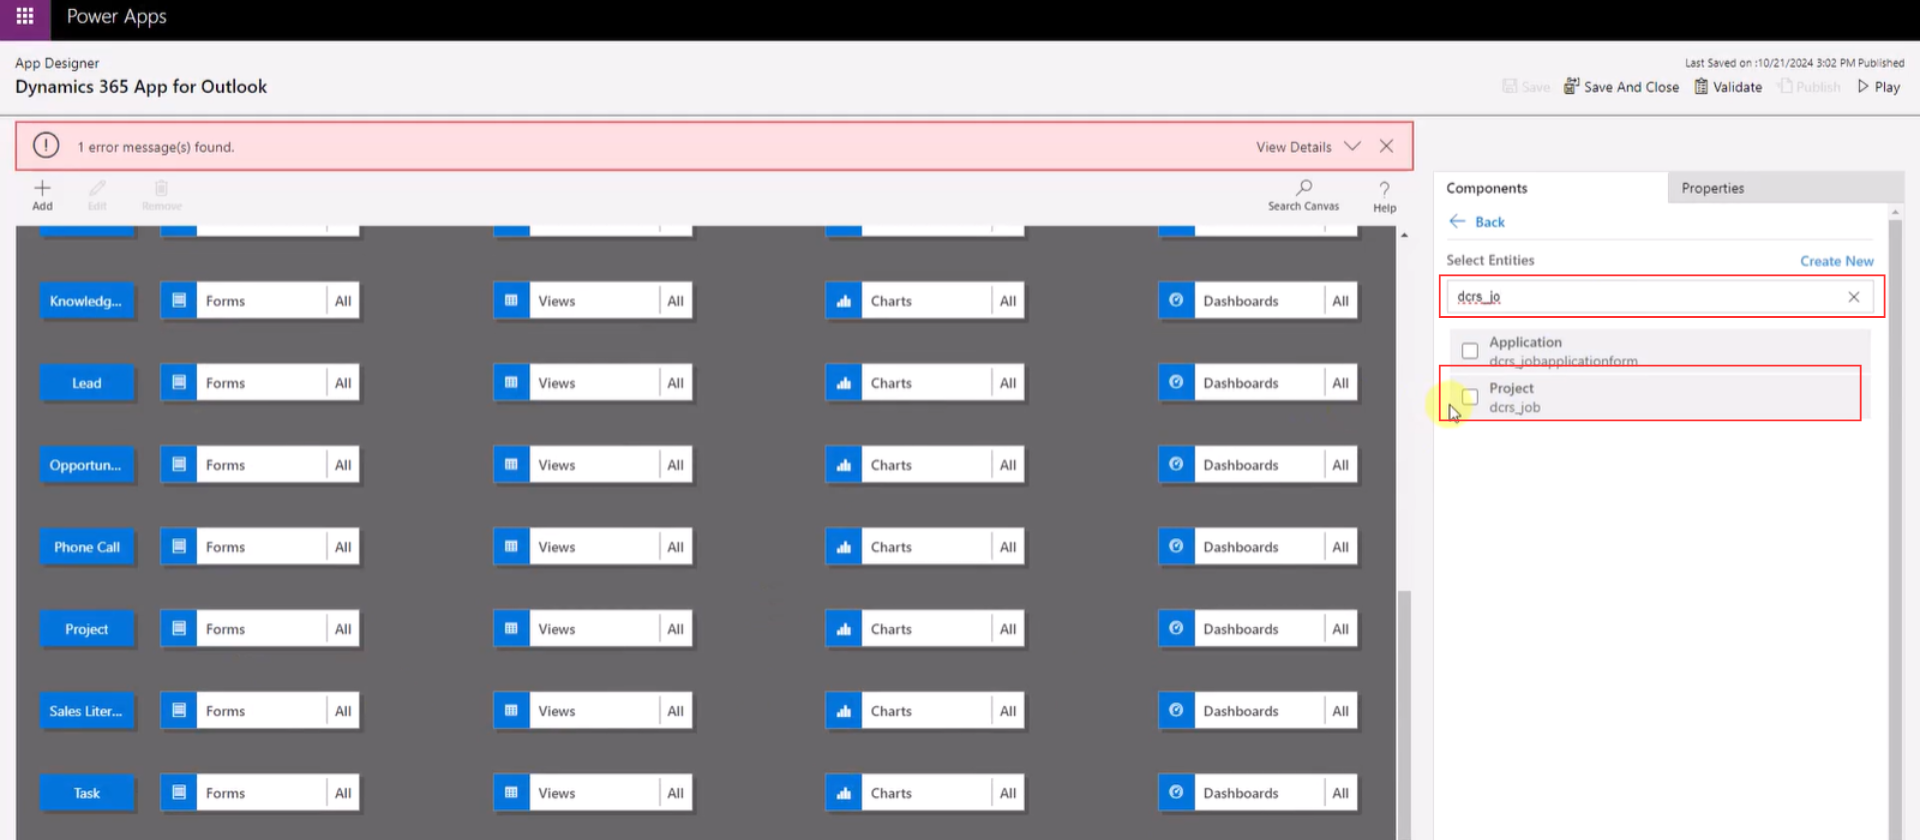Click the Validate button
1920x840 pixels.
point(1728,87)
